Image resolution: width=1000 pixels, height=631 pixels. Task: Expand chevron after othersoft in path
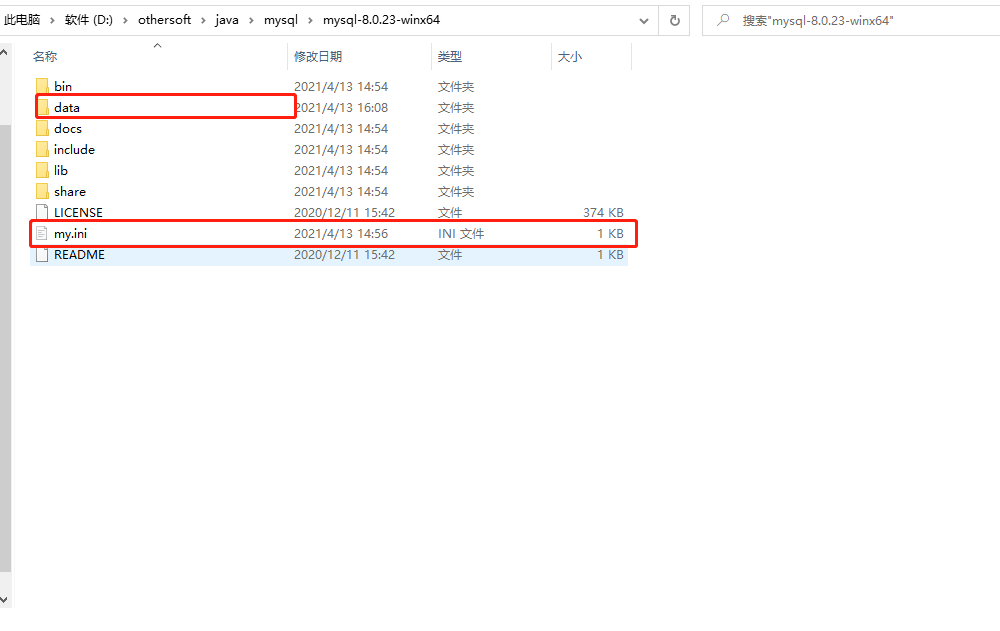[x=203, y=20]
